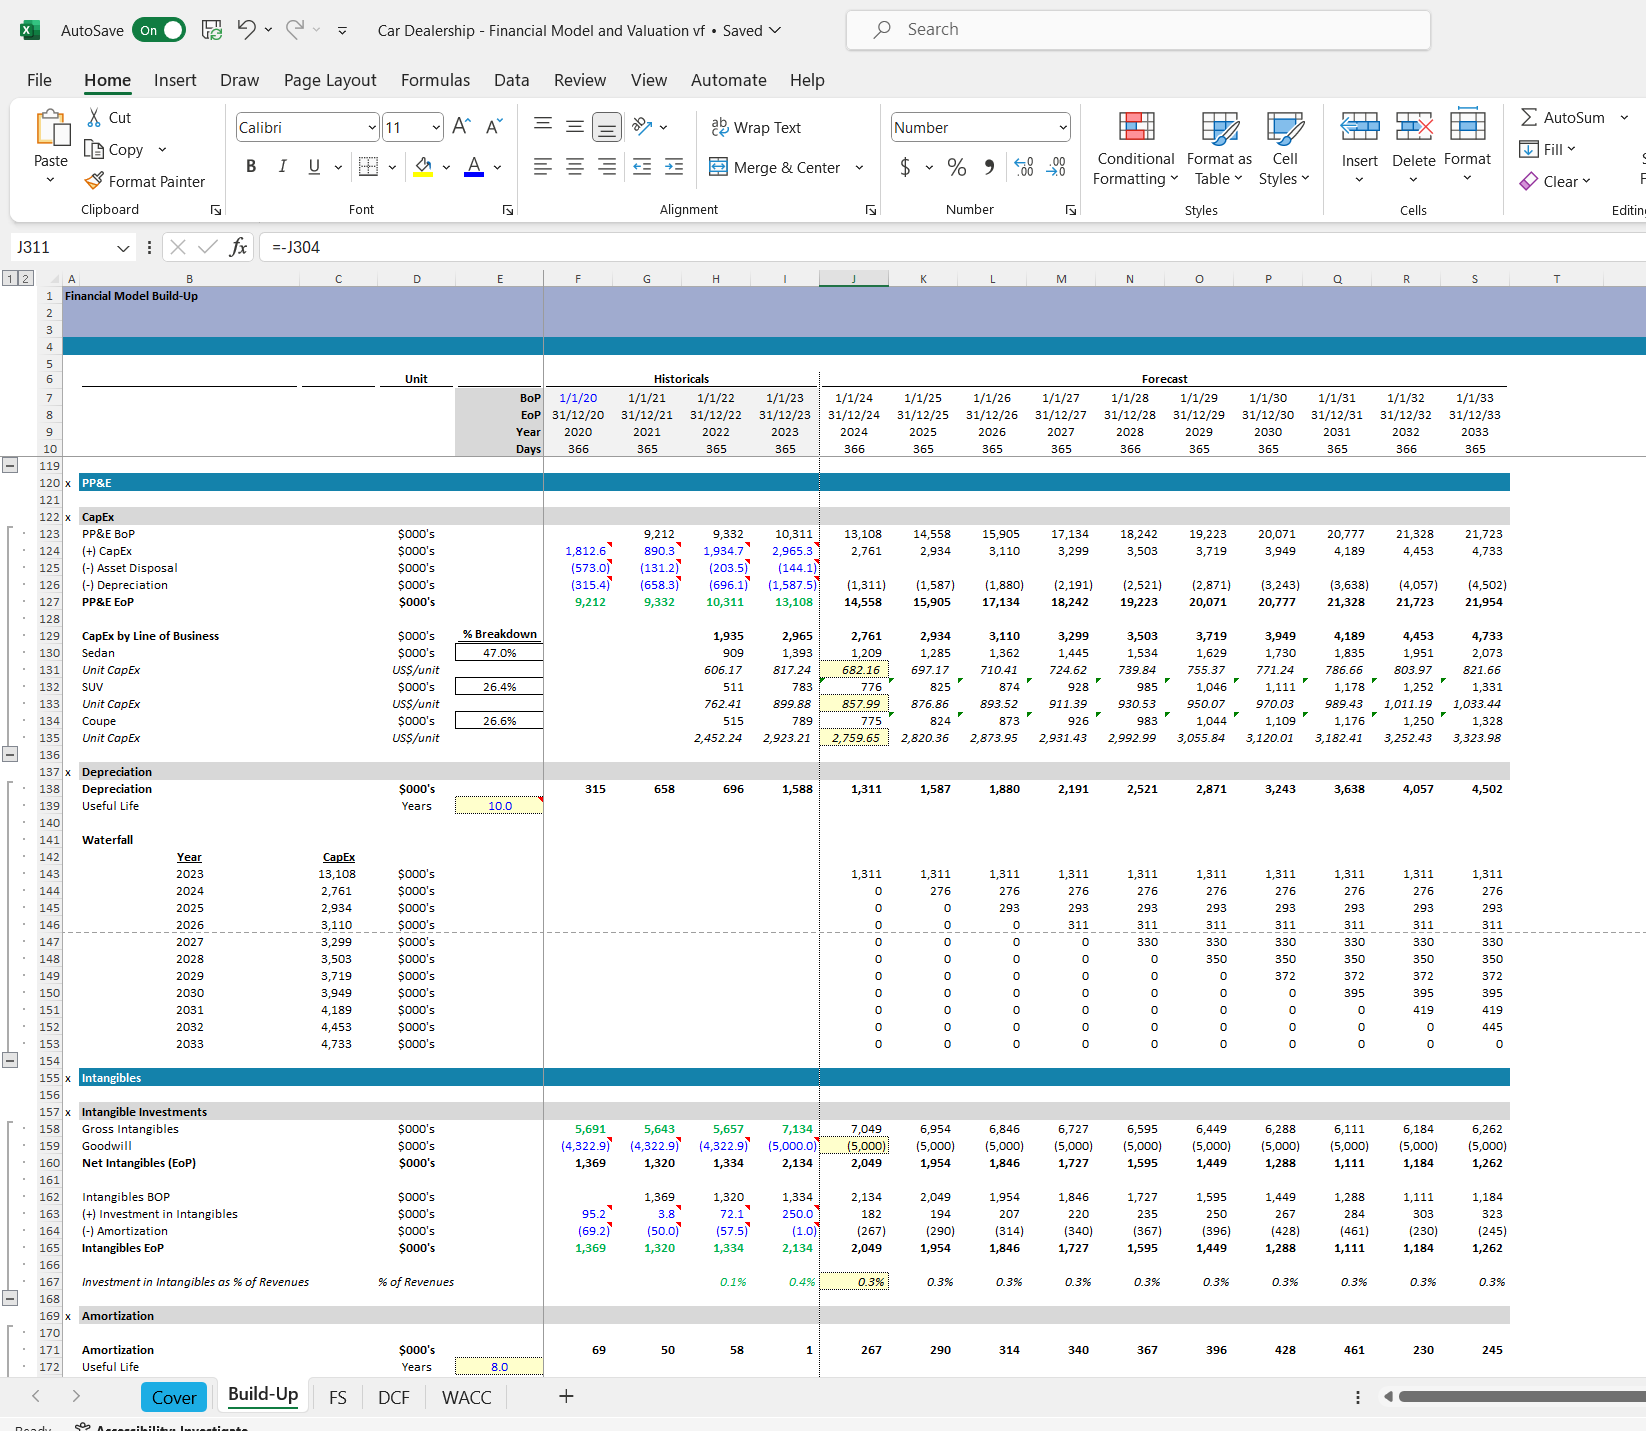The width and height of the screenshot is (1646, 1431).
Task: Apply bold formatting with the B icon
Action: click(x=251, y=167)
